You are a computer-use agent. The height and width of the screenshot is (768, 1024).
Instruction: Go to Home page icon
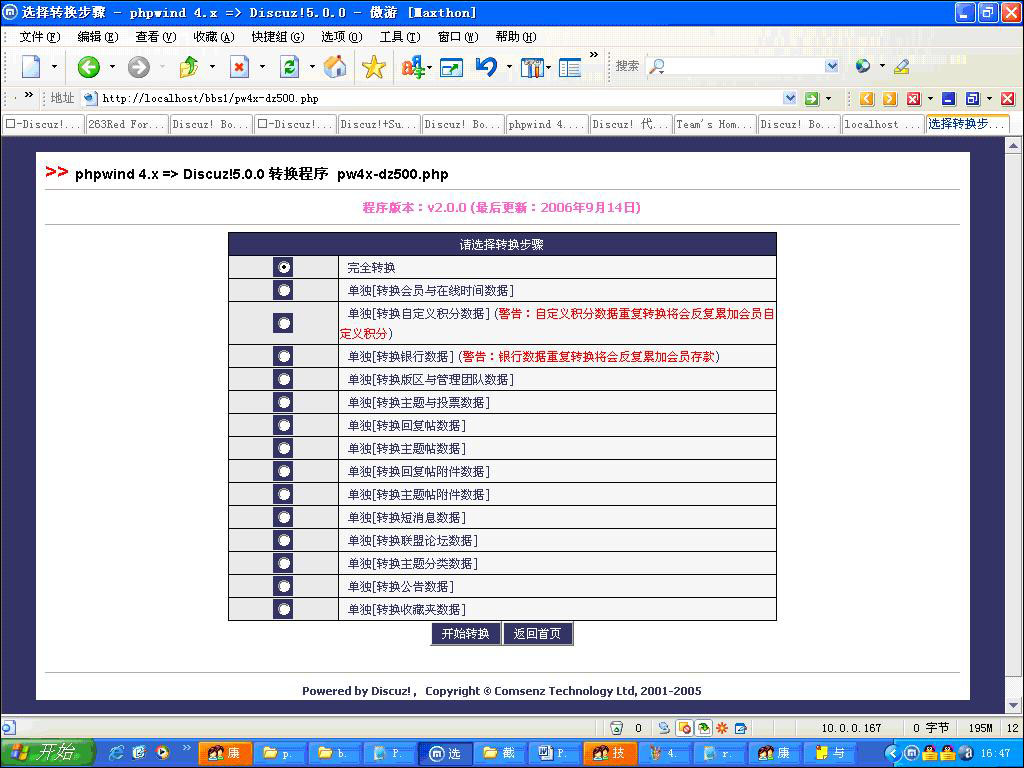click(x=335, y=67)
